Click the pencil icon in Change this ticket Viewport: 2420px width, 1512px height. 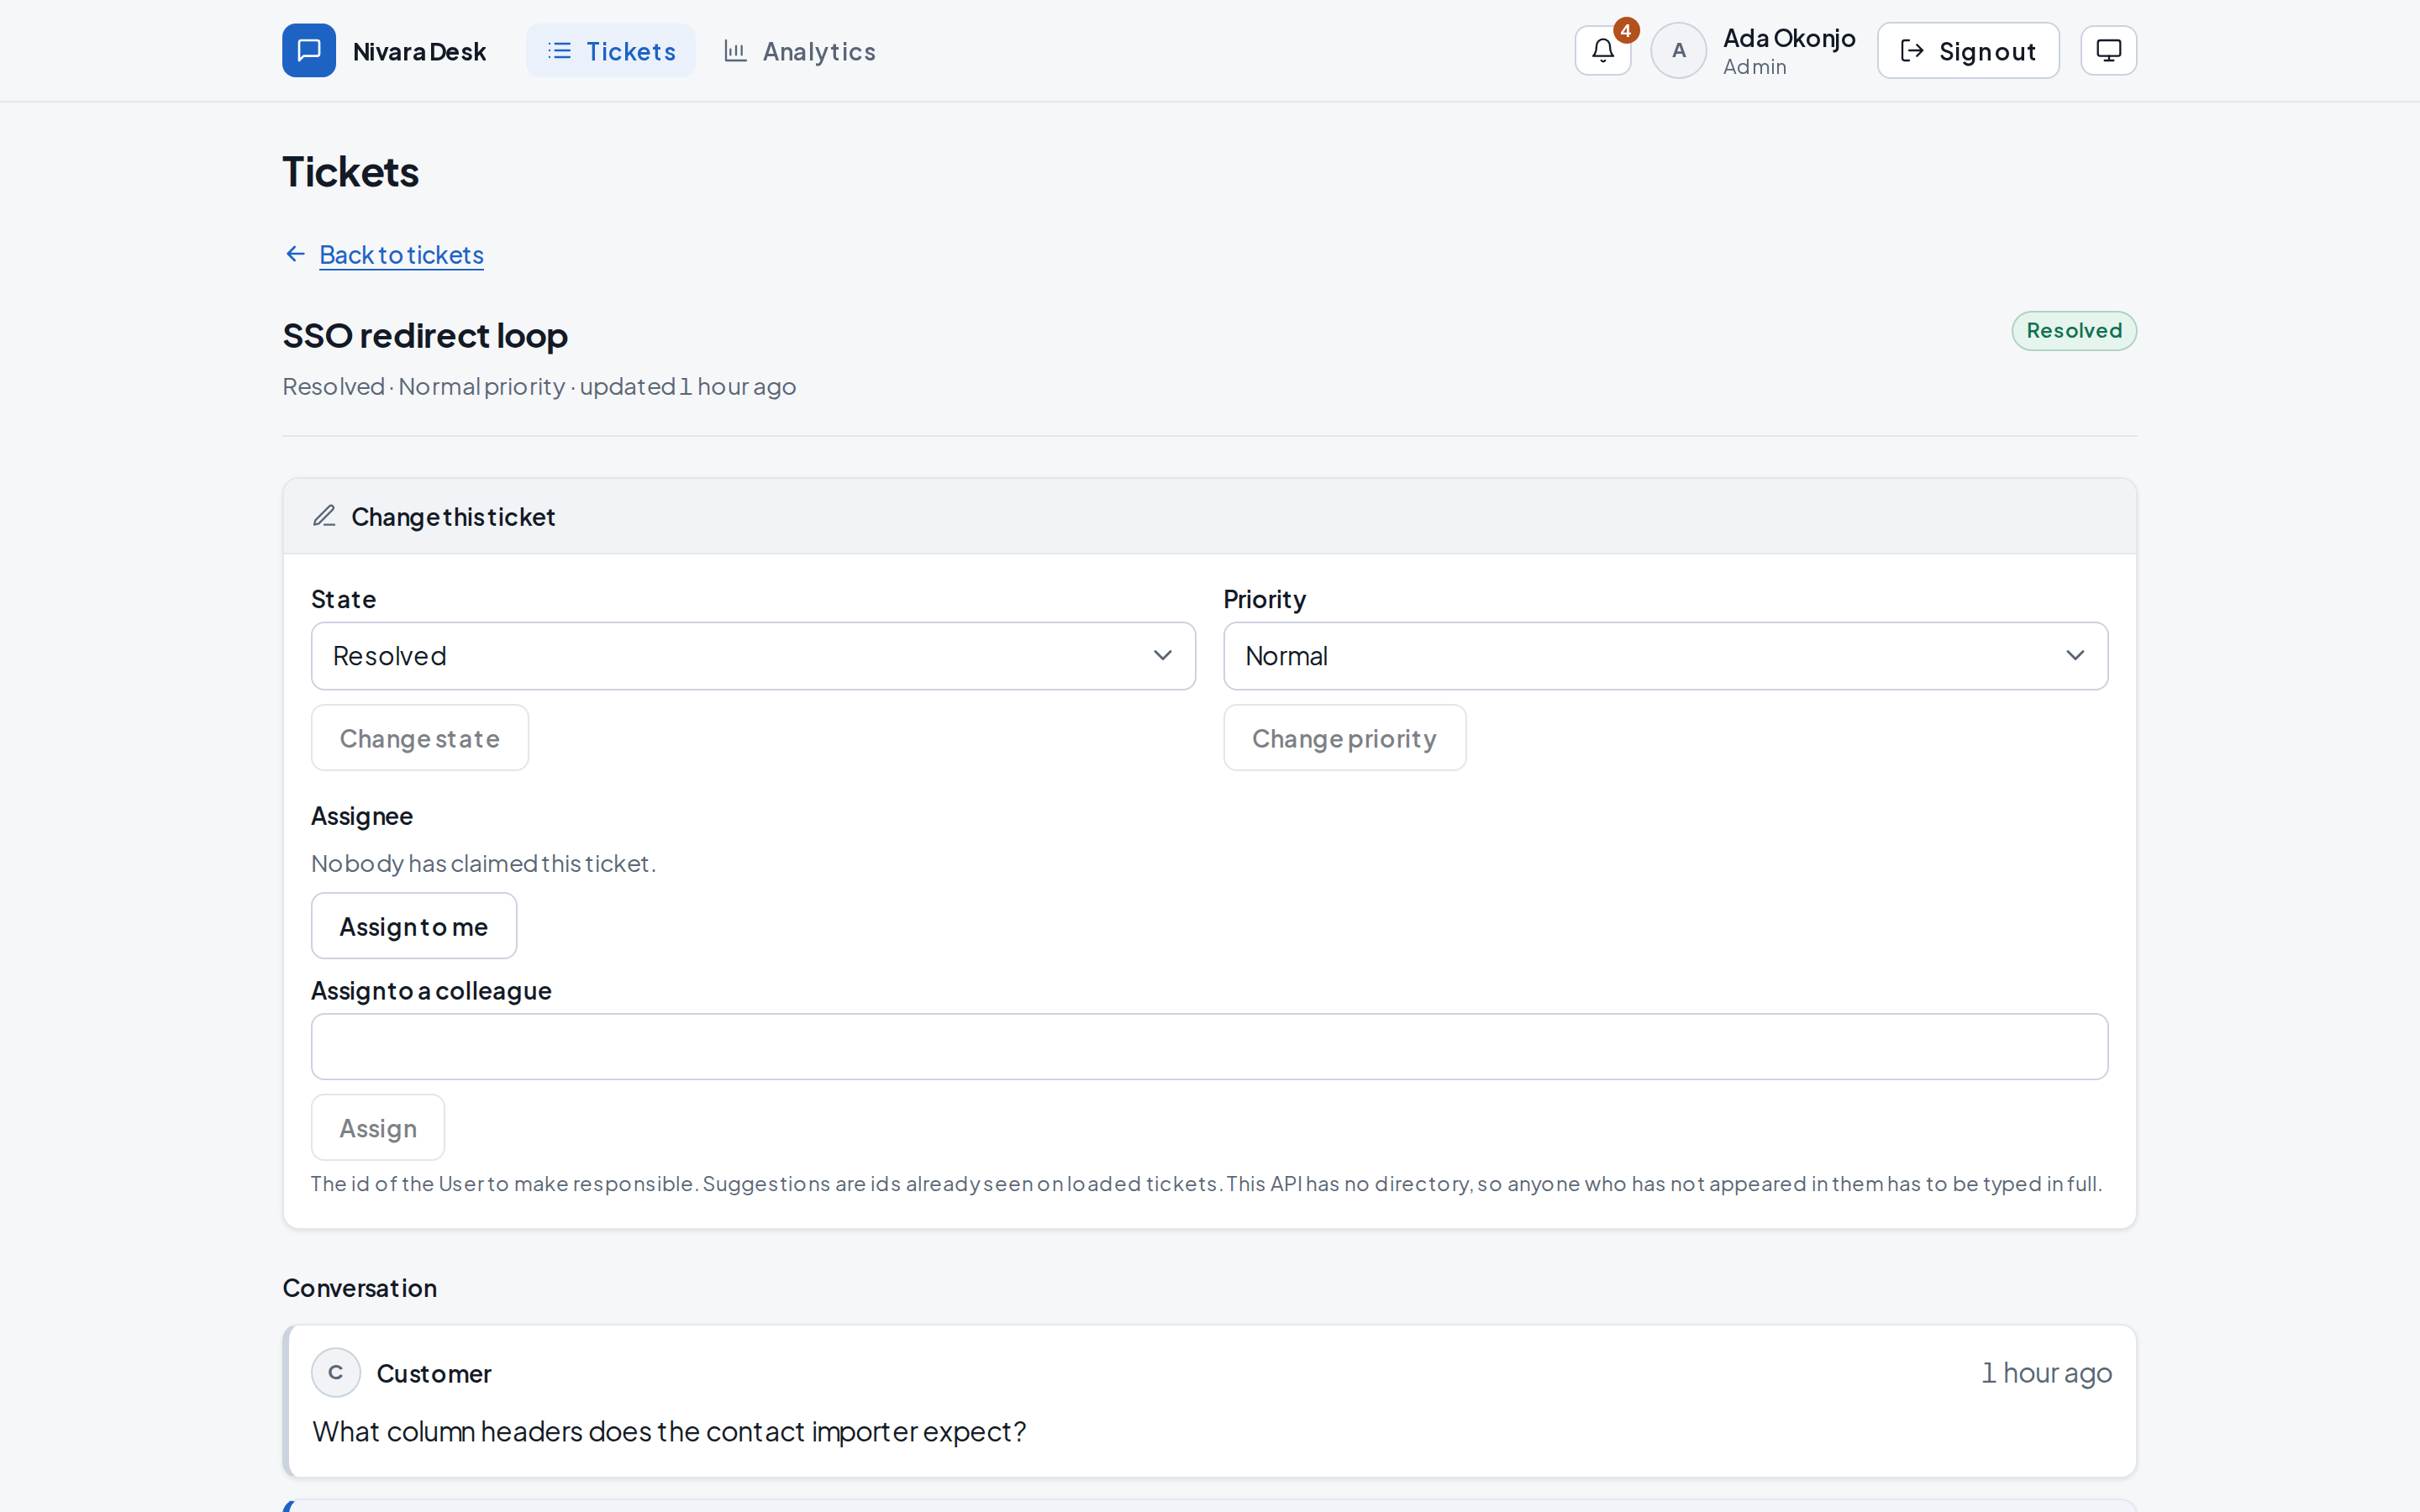point(324,516)
